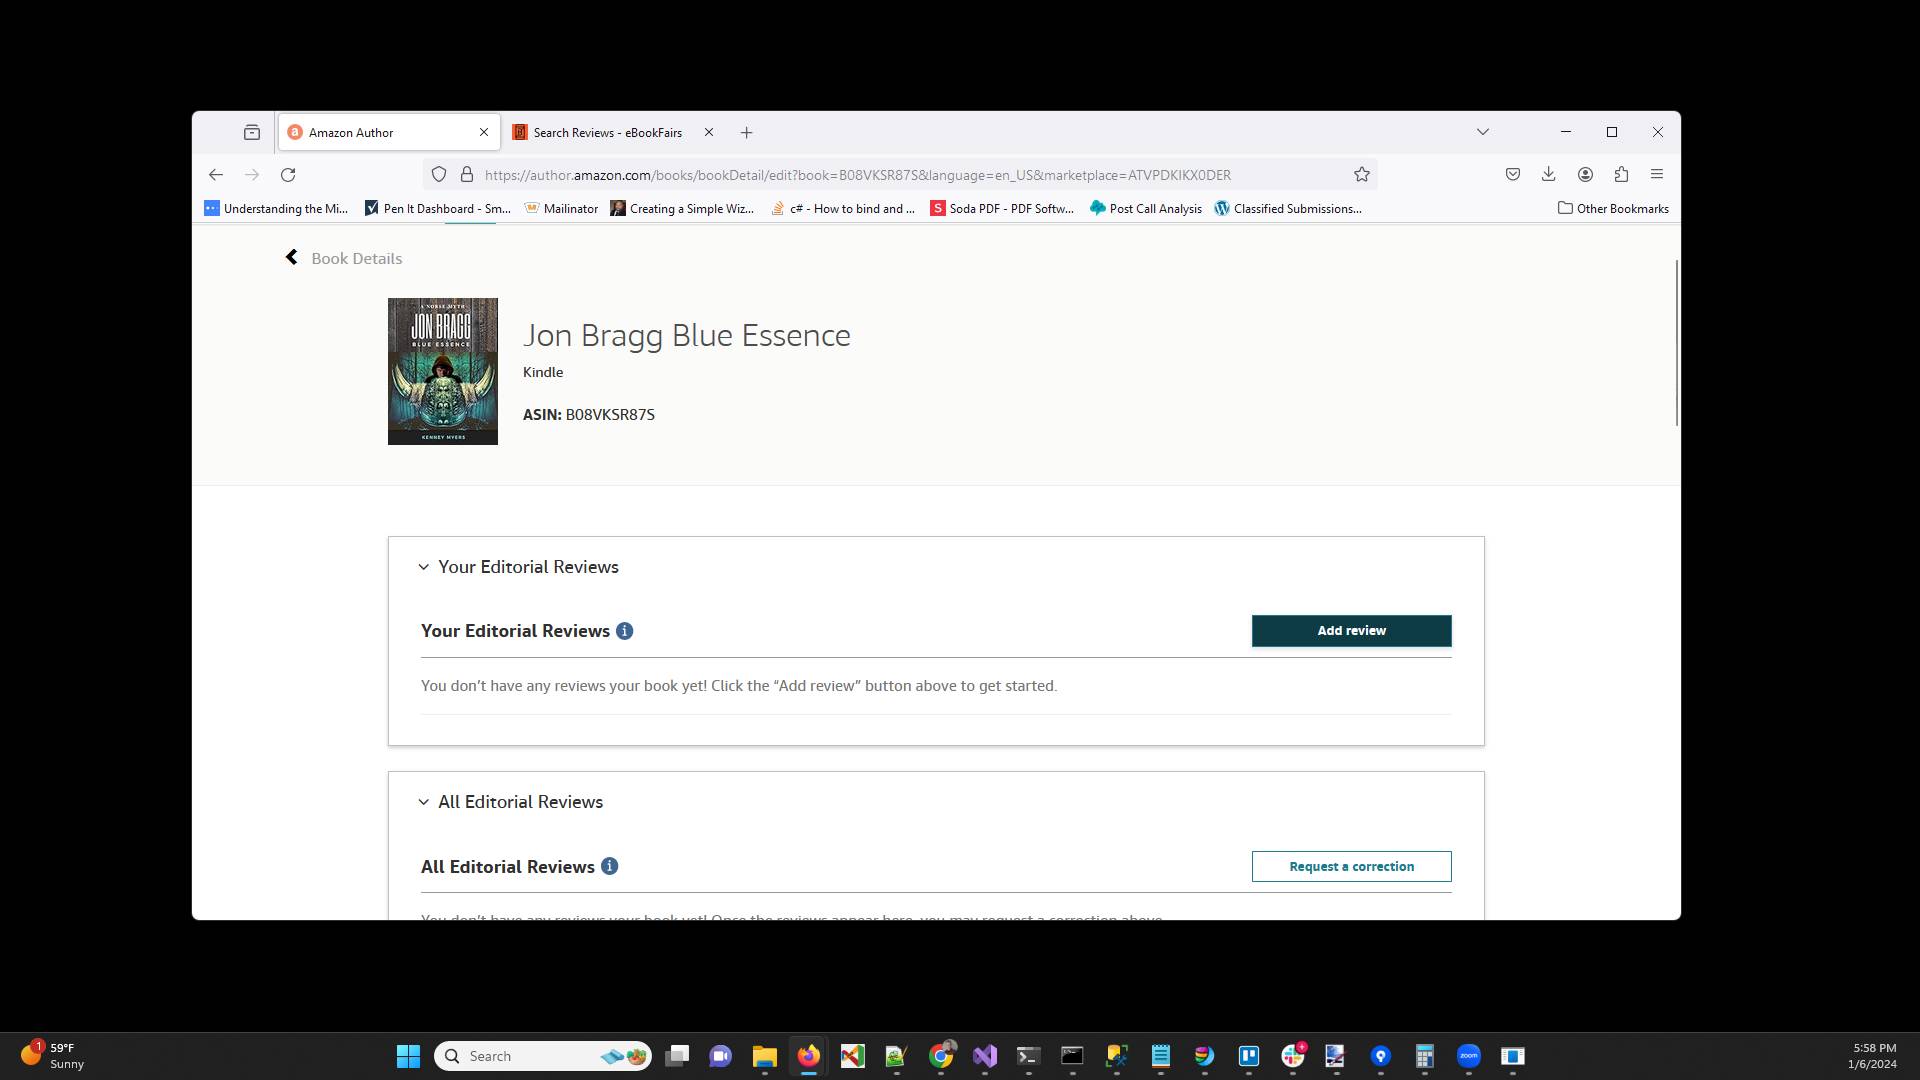Click the Your Editorial Reviews info icon
Image resolution: width=1920 pixels, height=1080 pixels.
[626, 630]
